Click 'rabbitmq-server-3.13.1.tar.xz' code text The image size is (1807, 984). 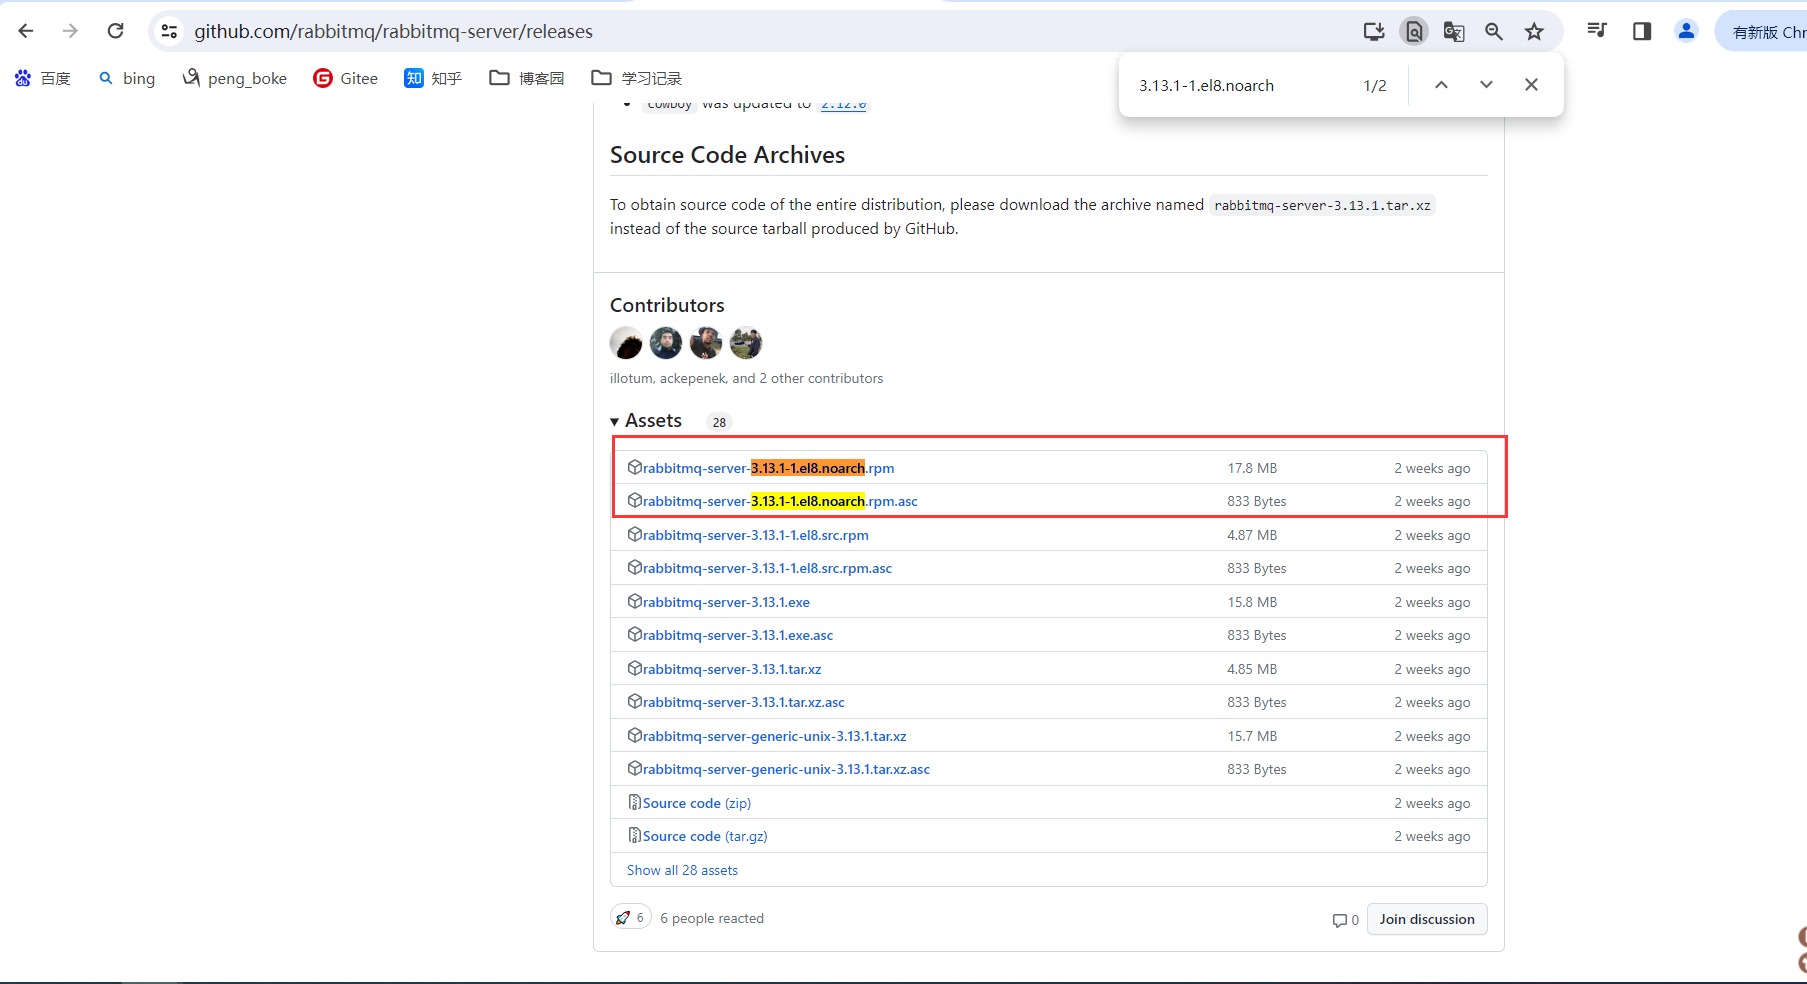pyautogui.click(x=1322, y=205)
